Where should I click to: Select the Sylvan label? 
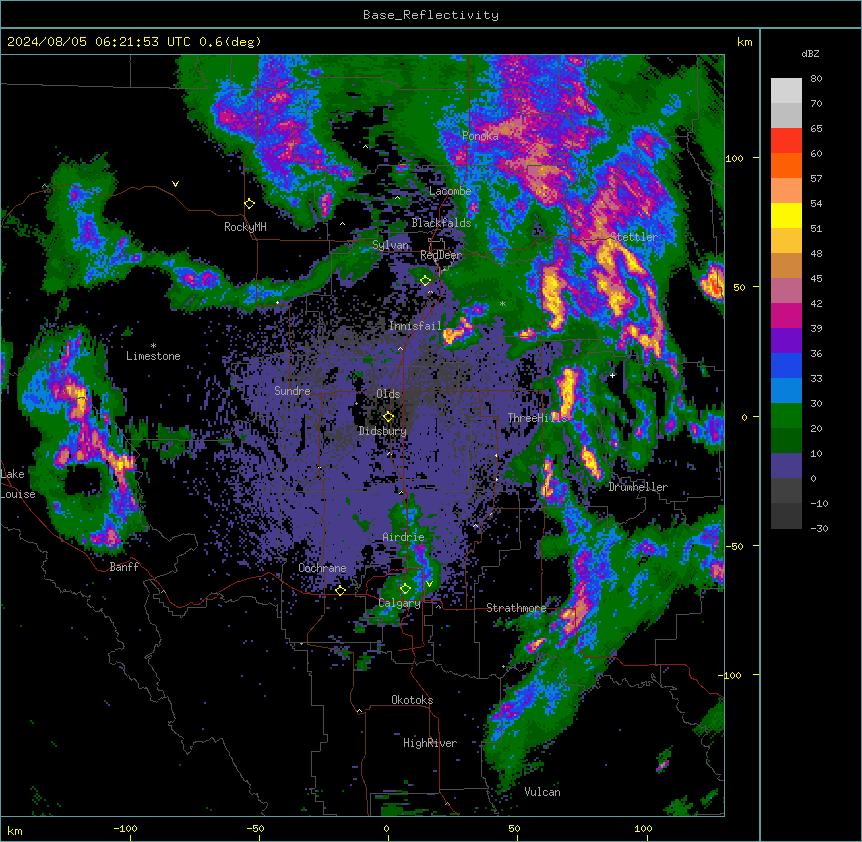(390, 245)
